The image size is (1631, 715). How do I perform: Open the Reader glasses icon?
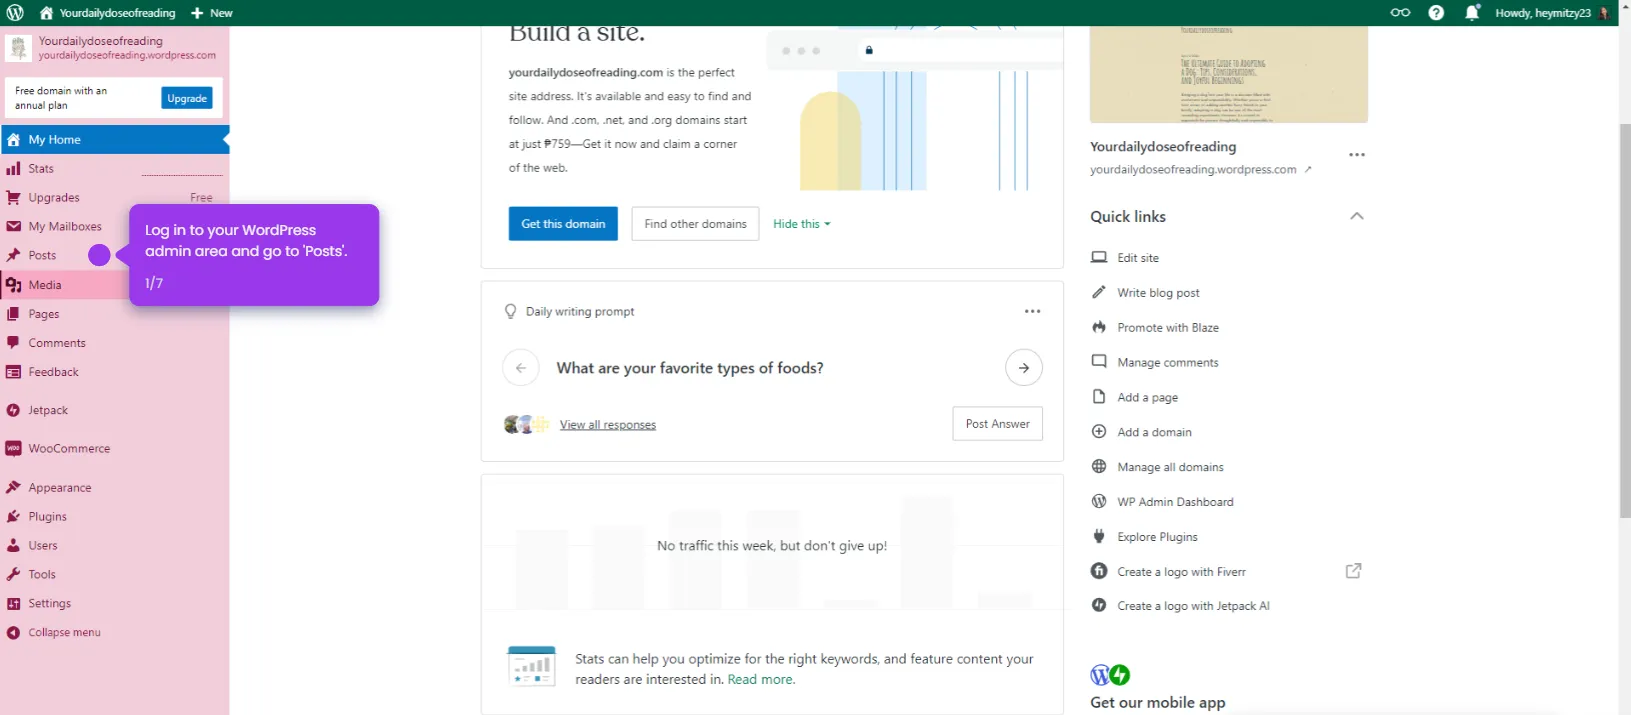coord(1400,13)
